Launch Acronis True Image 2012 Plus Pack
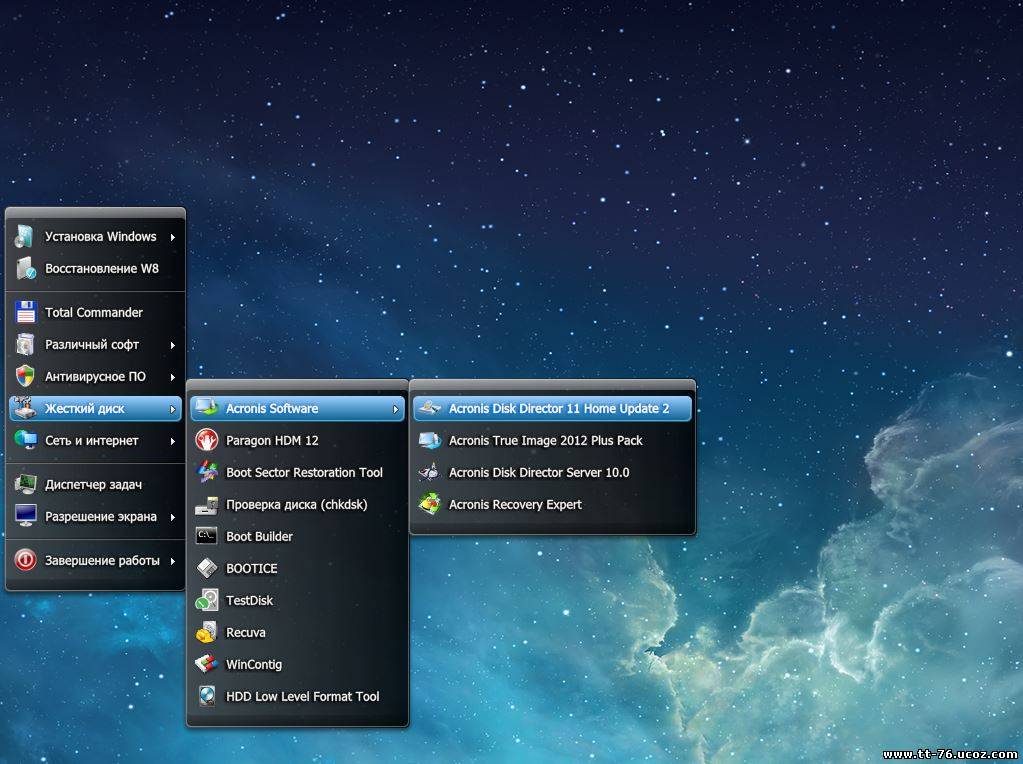The image size is (1023, 764). point(553,440)
